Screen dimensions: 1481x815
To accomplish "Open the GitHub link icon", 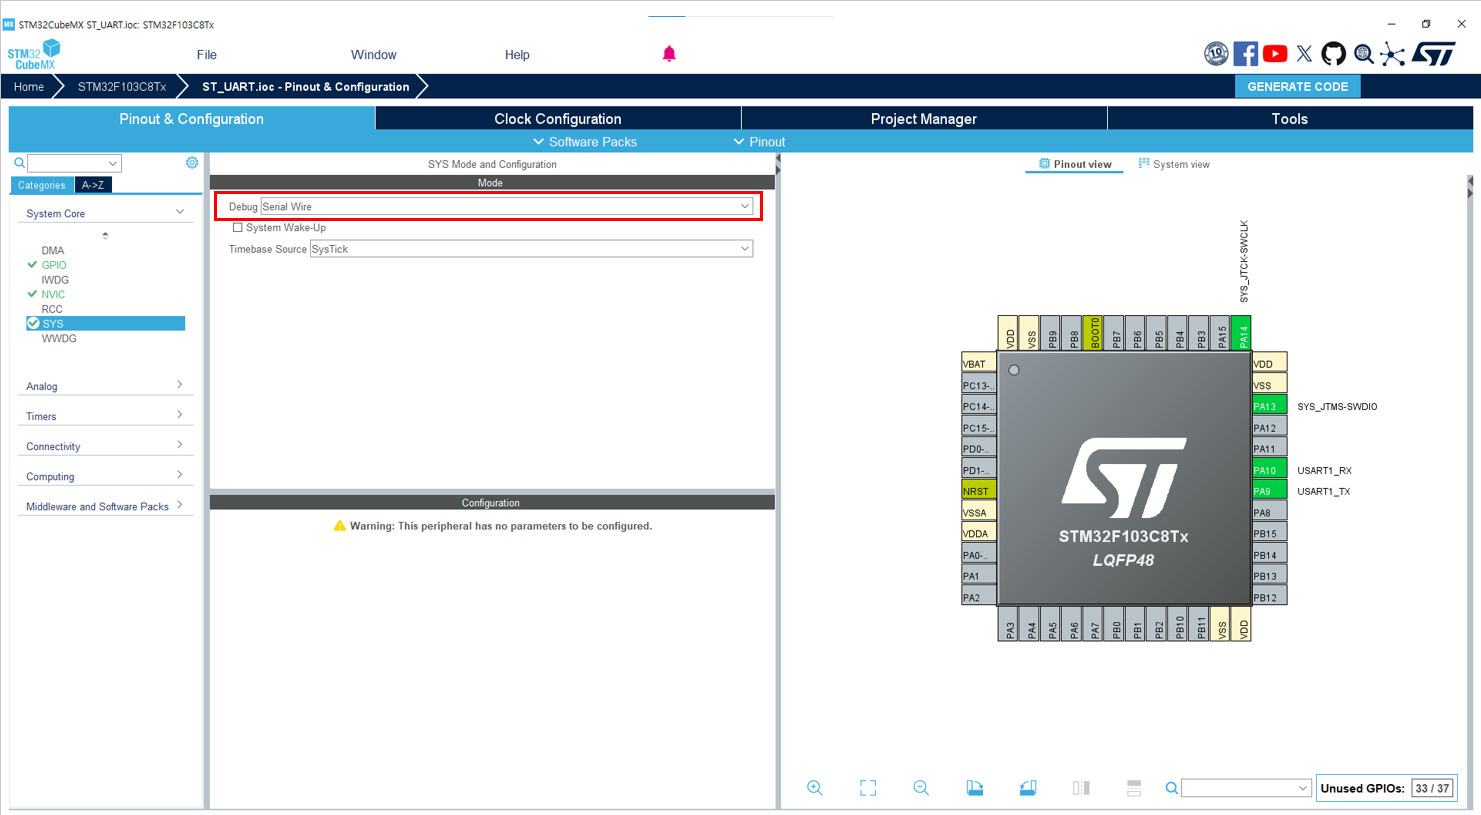I will (1333, 54).
